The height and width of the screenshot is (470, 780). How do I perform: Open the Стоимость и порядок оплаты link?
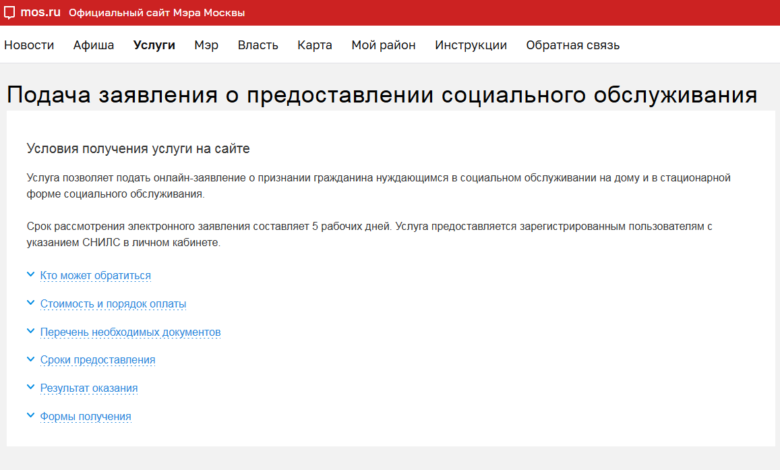click(x=113, y=304)
